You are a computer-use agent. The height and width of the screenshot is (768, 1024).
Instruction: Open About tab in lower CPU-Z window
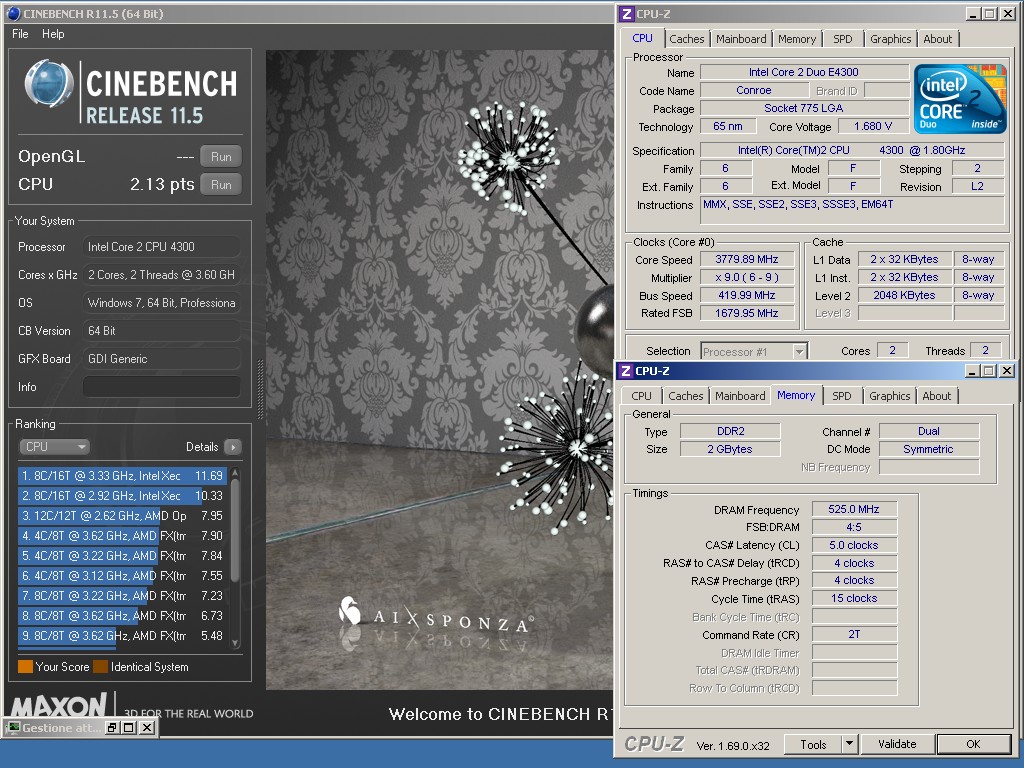tap(936, 396)
